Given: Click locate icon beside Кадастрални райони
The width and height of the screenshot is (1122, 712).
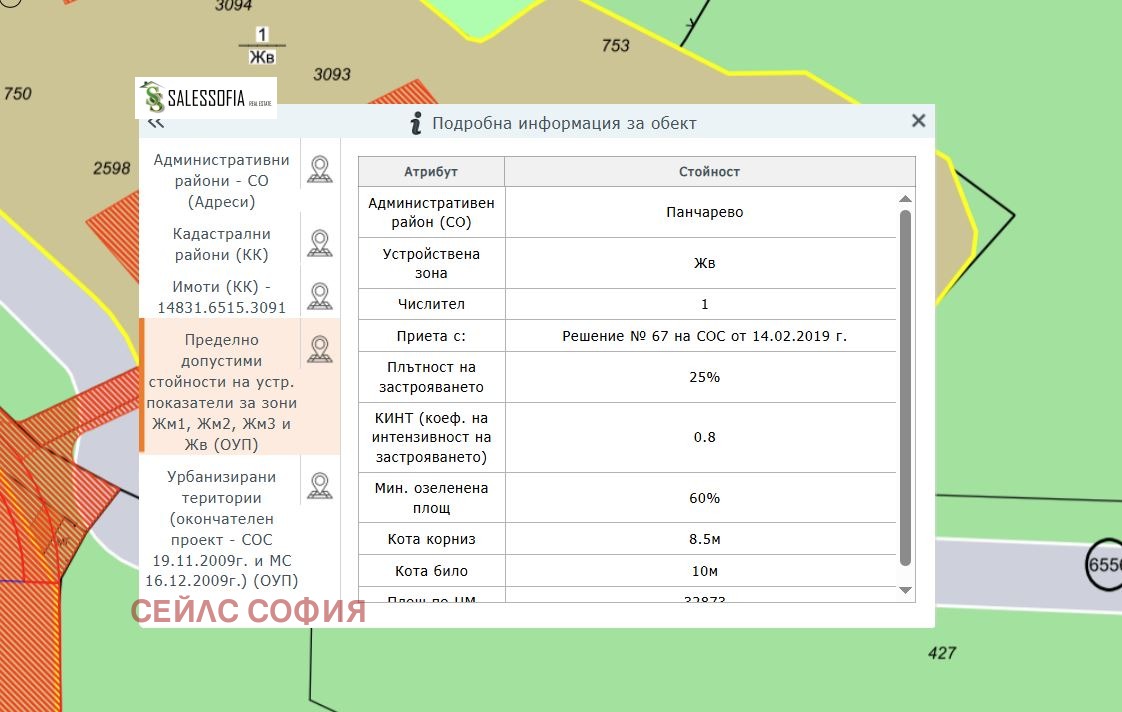Looking at the screenshot, I should (x=319, y=243).
